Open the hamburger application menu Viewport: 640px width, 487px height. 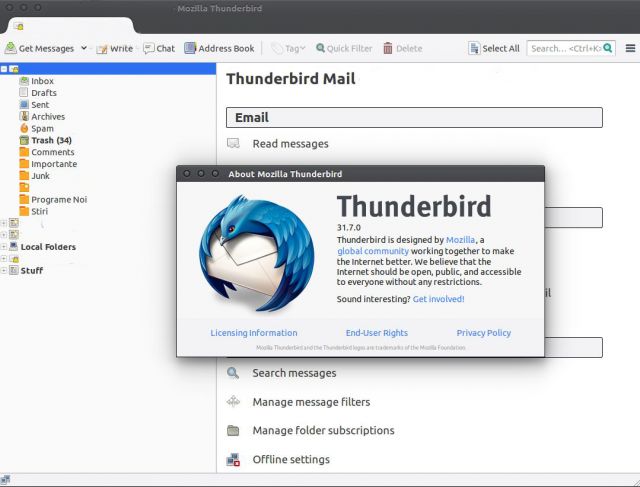pos(630,48)
